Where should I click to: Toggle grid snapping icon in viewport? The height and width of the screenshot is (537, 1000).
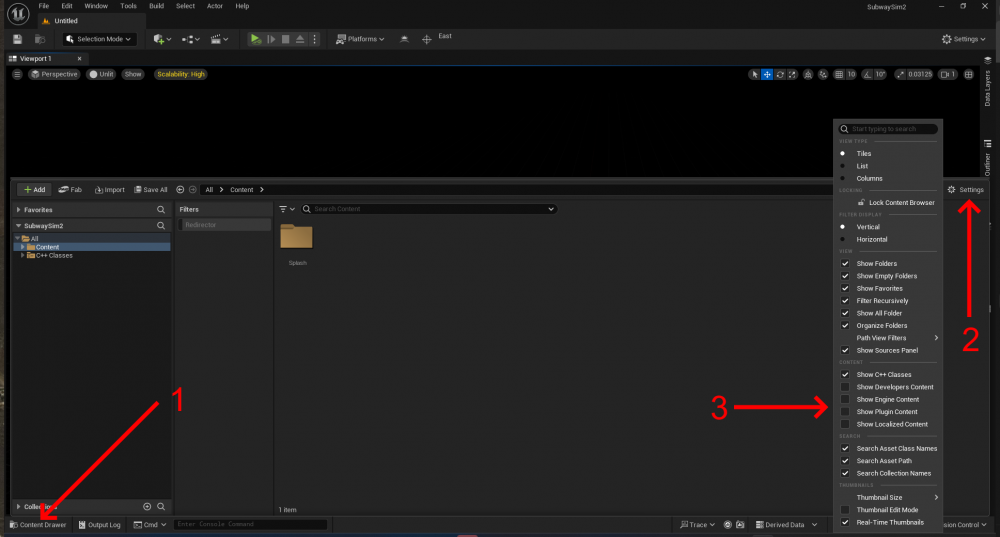click(x=838, y=74)
